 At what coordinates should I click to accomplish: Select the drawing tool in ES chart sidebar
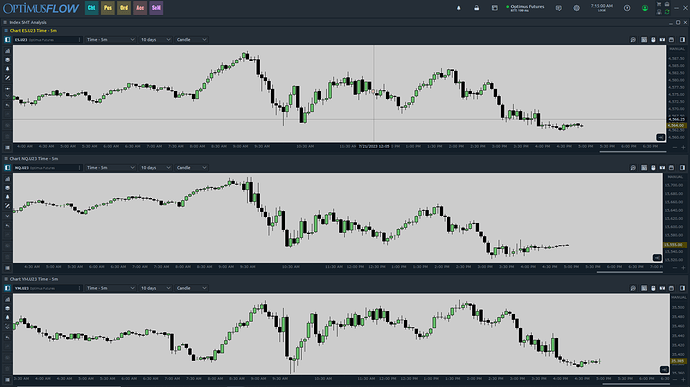[x=7, y=78]
